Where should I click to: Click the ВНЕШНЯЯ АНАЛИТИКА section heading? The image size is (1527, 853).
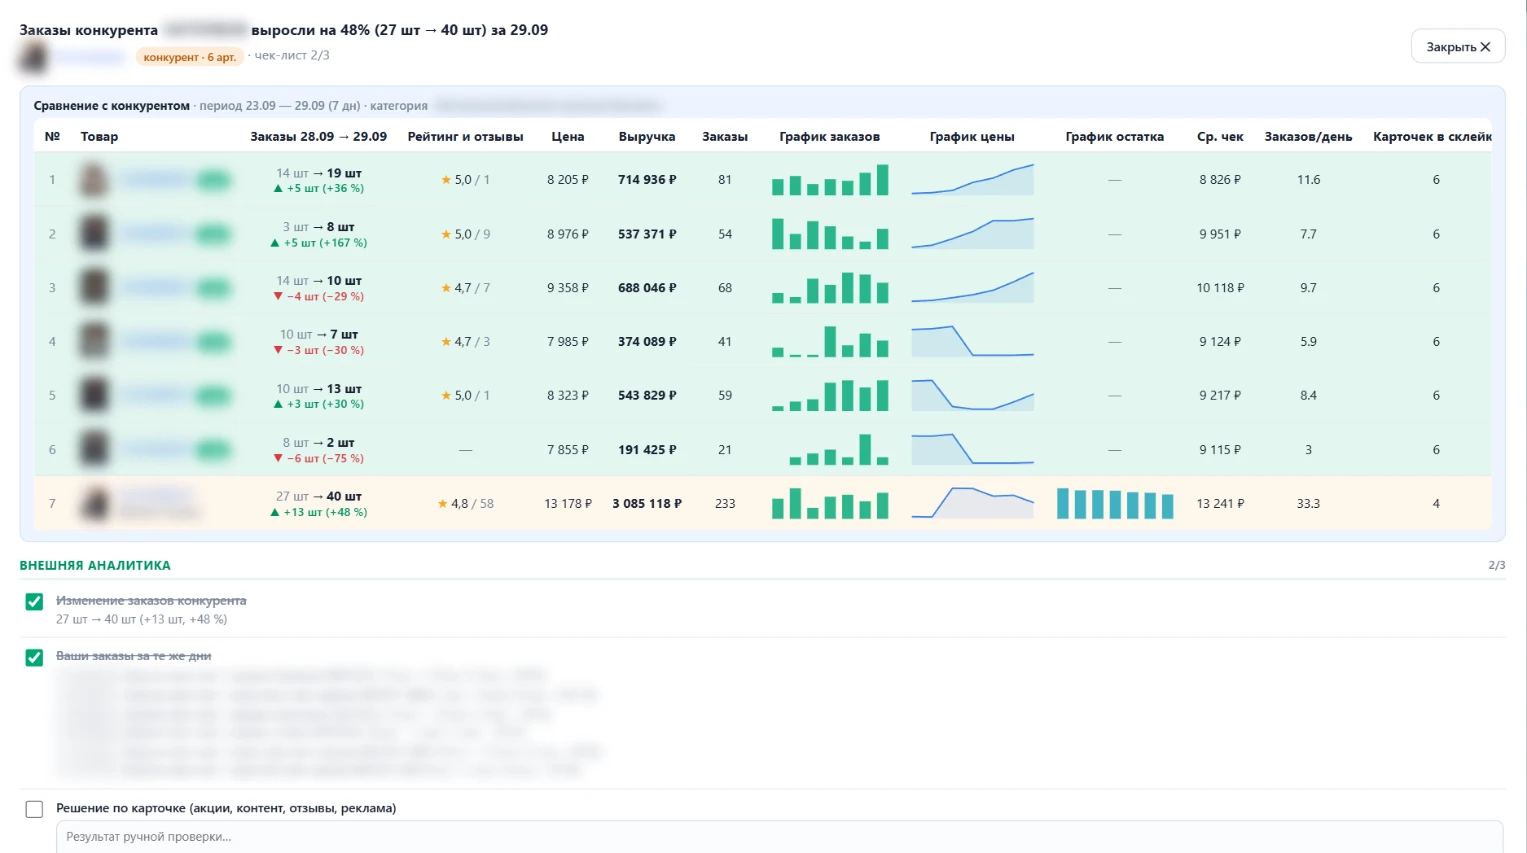[95, 566]
